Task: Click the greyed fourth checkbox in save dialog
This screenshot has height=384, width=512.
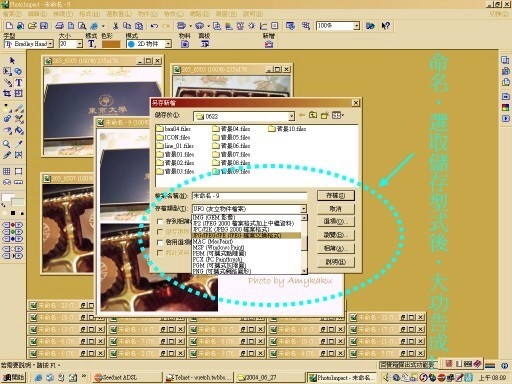Action: pos(160,253)
